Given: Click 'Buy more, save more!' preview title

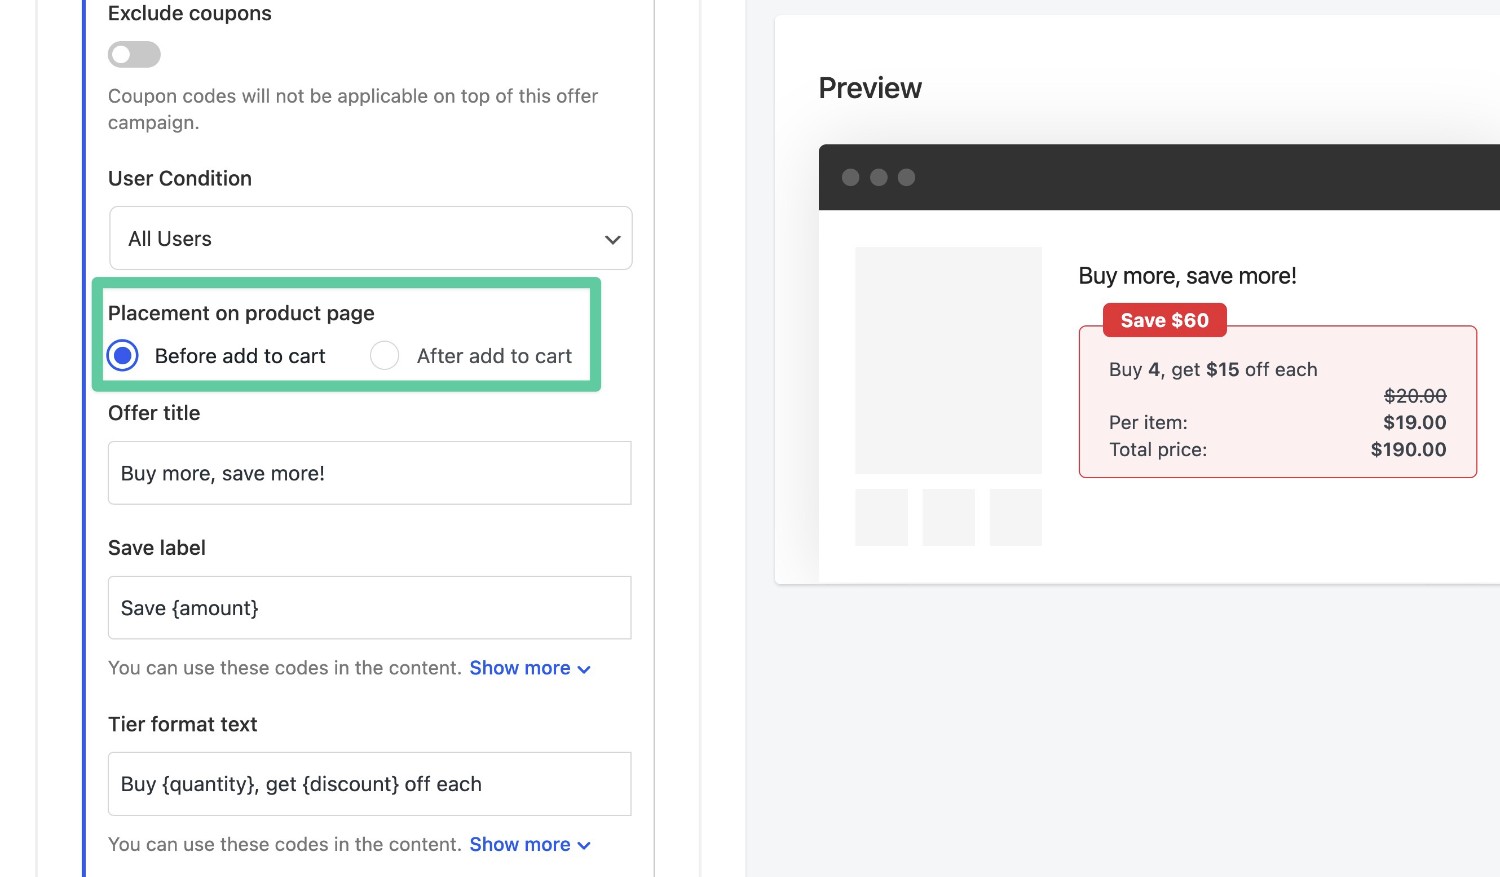Looking at the screenshot, I should pos(1187,276).
